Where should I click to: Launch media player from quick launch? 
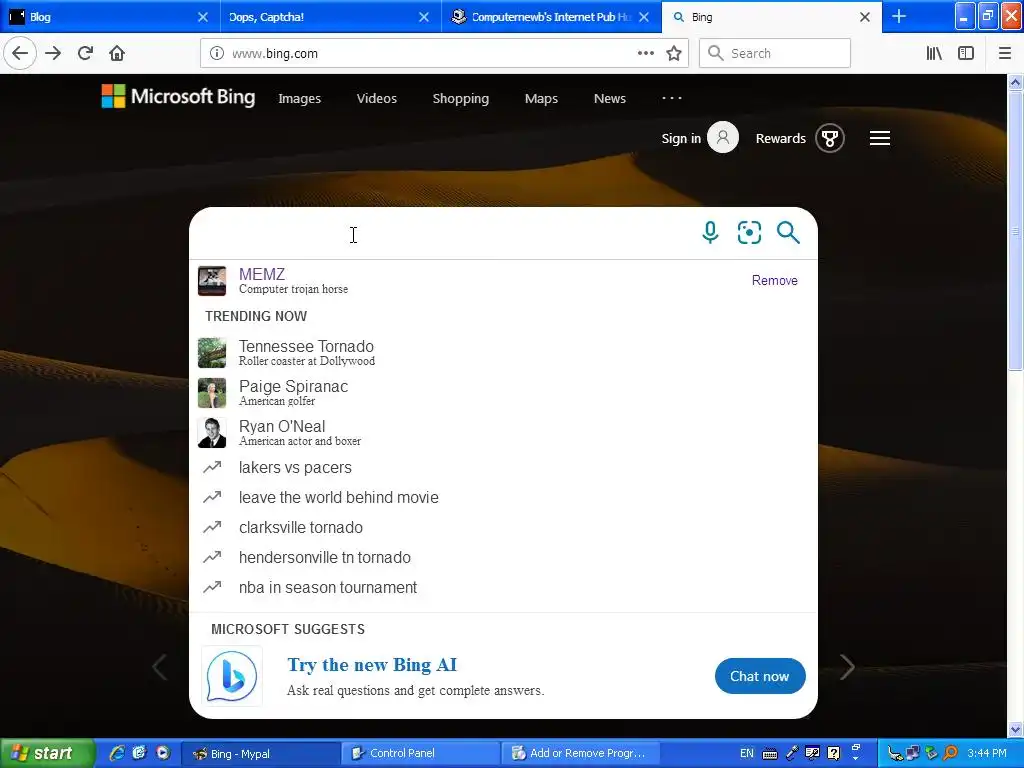pyautogui.click(x=163, y=753)
